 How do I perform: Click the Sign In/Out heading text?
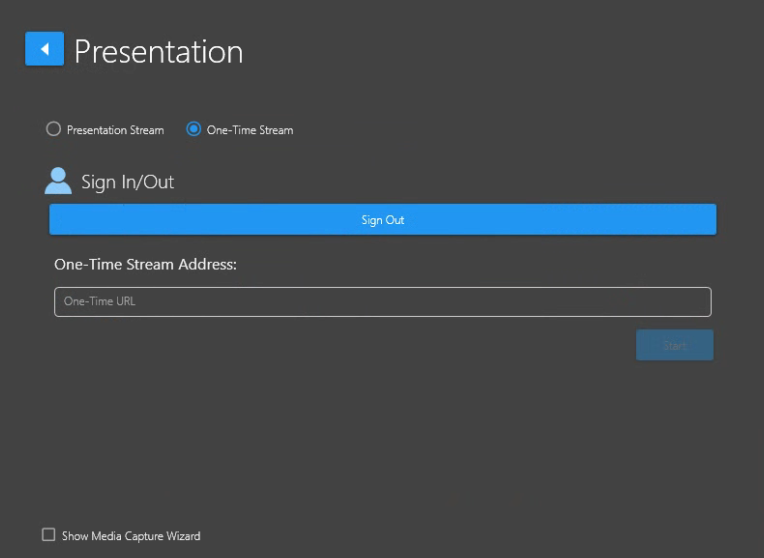point(127,182)
